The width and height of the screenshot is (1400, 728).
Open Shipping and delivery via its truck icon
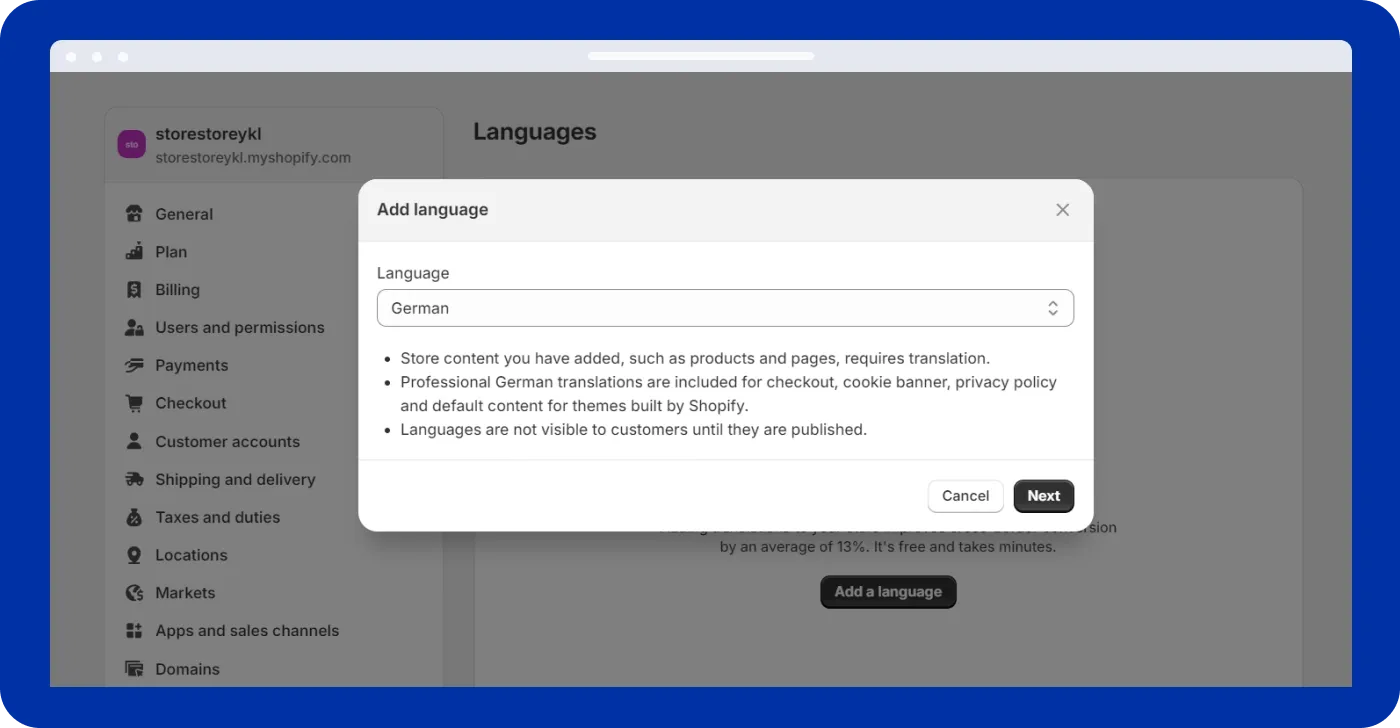pos(133,479)
